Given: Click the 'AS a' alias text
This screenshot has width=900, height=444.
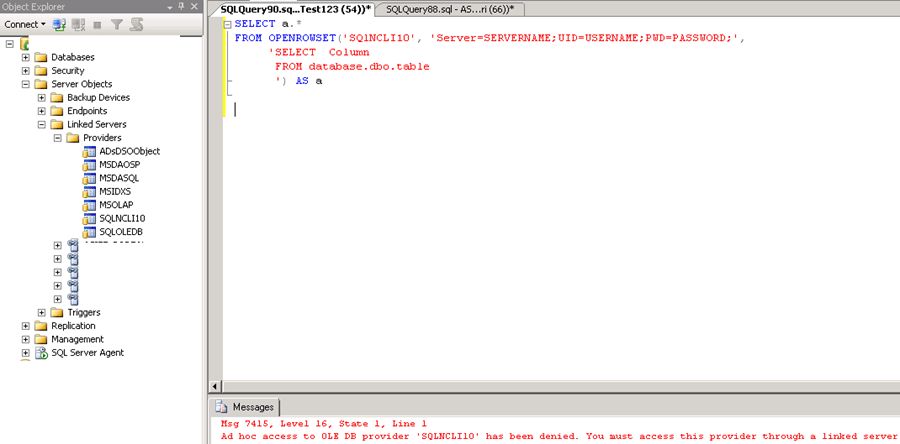Looking at the screenshot, I should (309, 81).
